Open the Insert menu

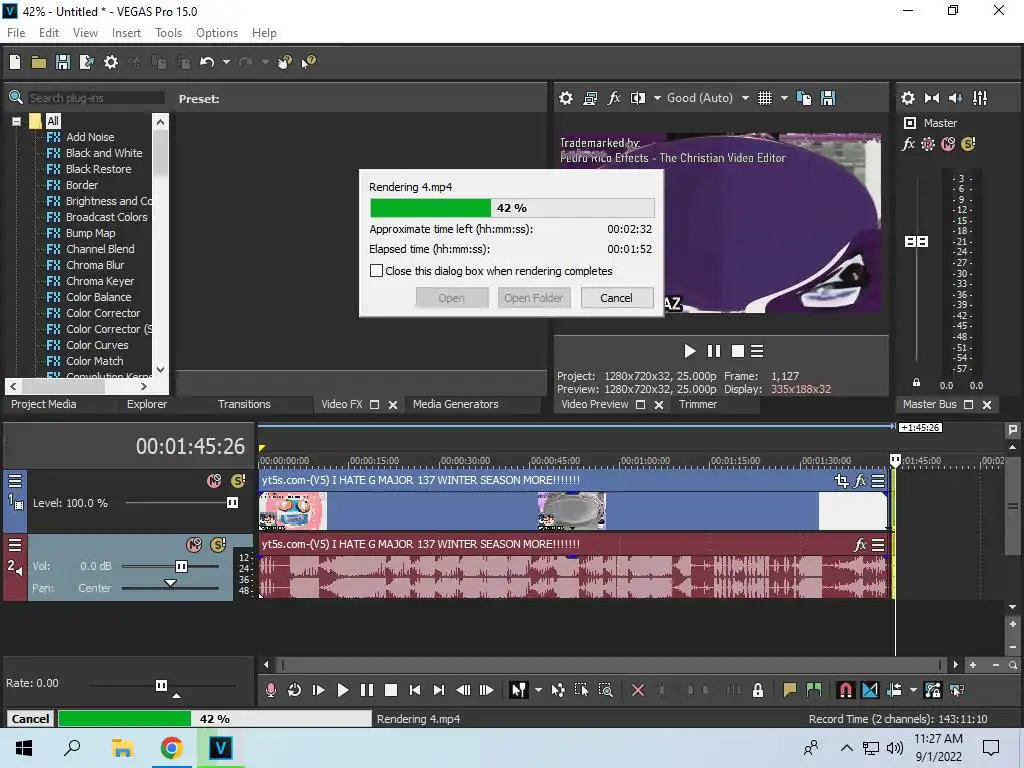click(x=126, y=33)
